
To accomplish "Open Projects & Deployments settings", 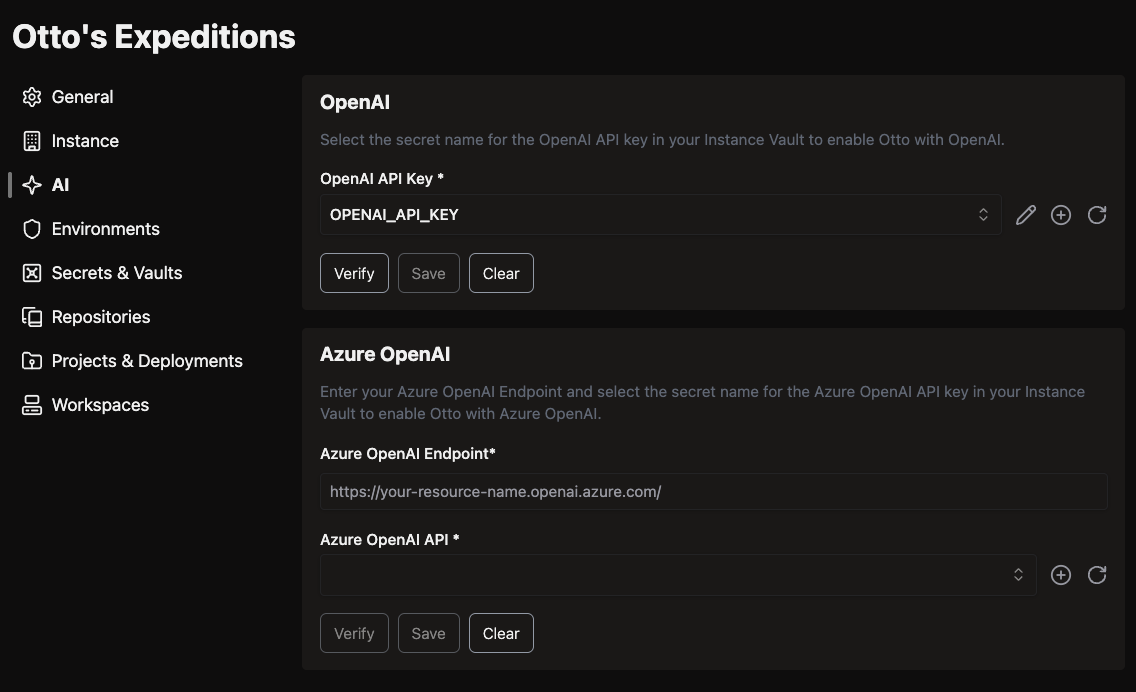I will point(147,361).
